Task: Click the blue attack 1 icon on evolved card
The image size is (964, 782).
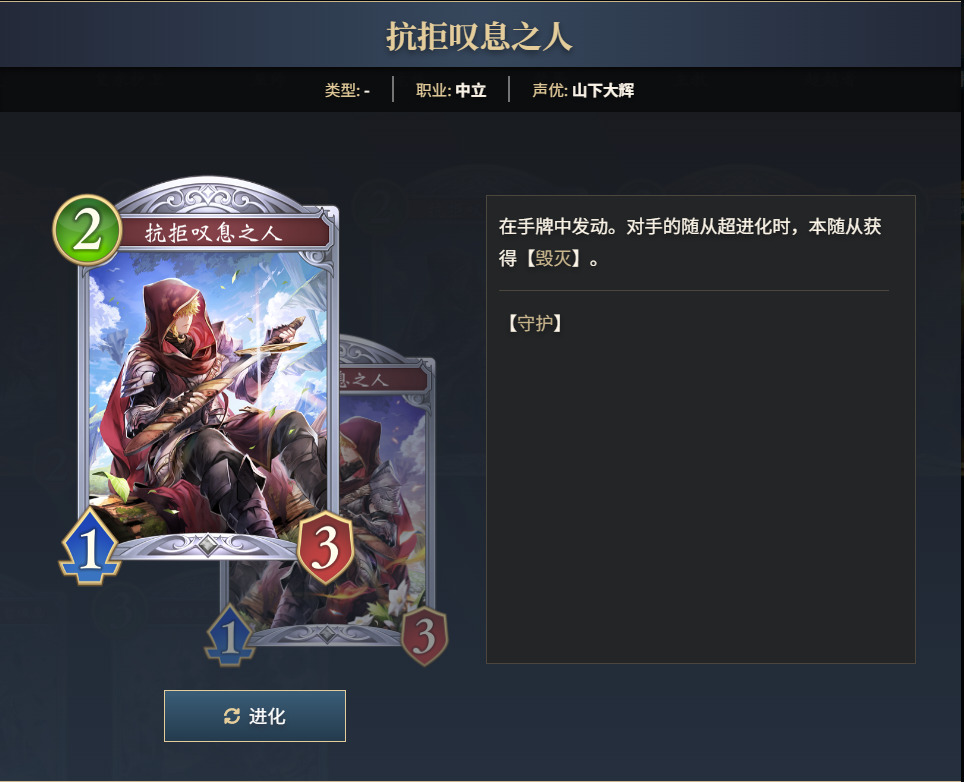Action: click(230, 636)
